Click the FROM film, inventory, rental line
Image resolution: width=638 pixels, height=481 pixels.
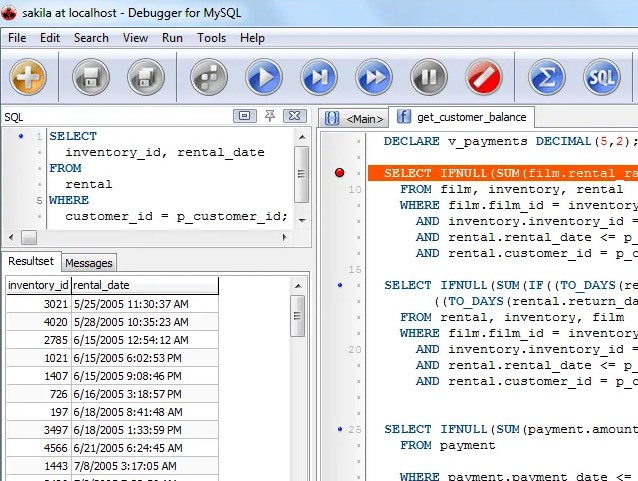click(511, 189)
